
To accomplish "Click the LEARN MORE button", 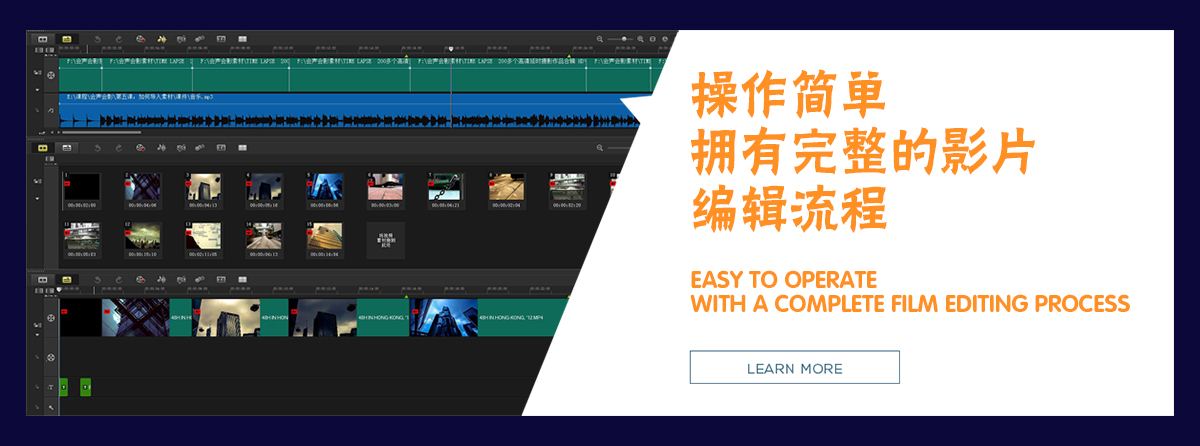I will pyautogui.click(x=794, y=367).
